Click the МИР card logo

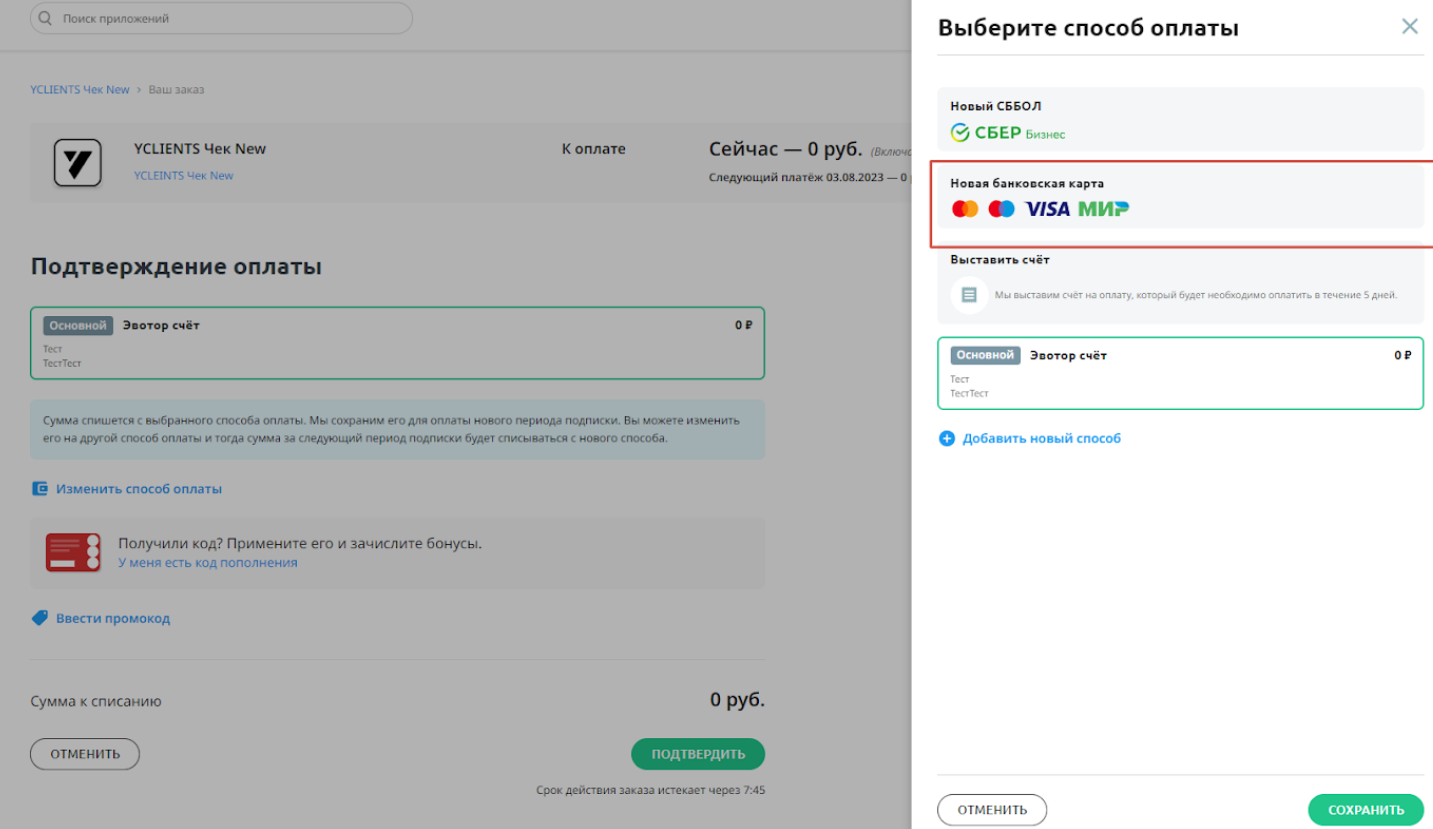point(1104,209)
